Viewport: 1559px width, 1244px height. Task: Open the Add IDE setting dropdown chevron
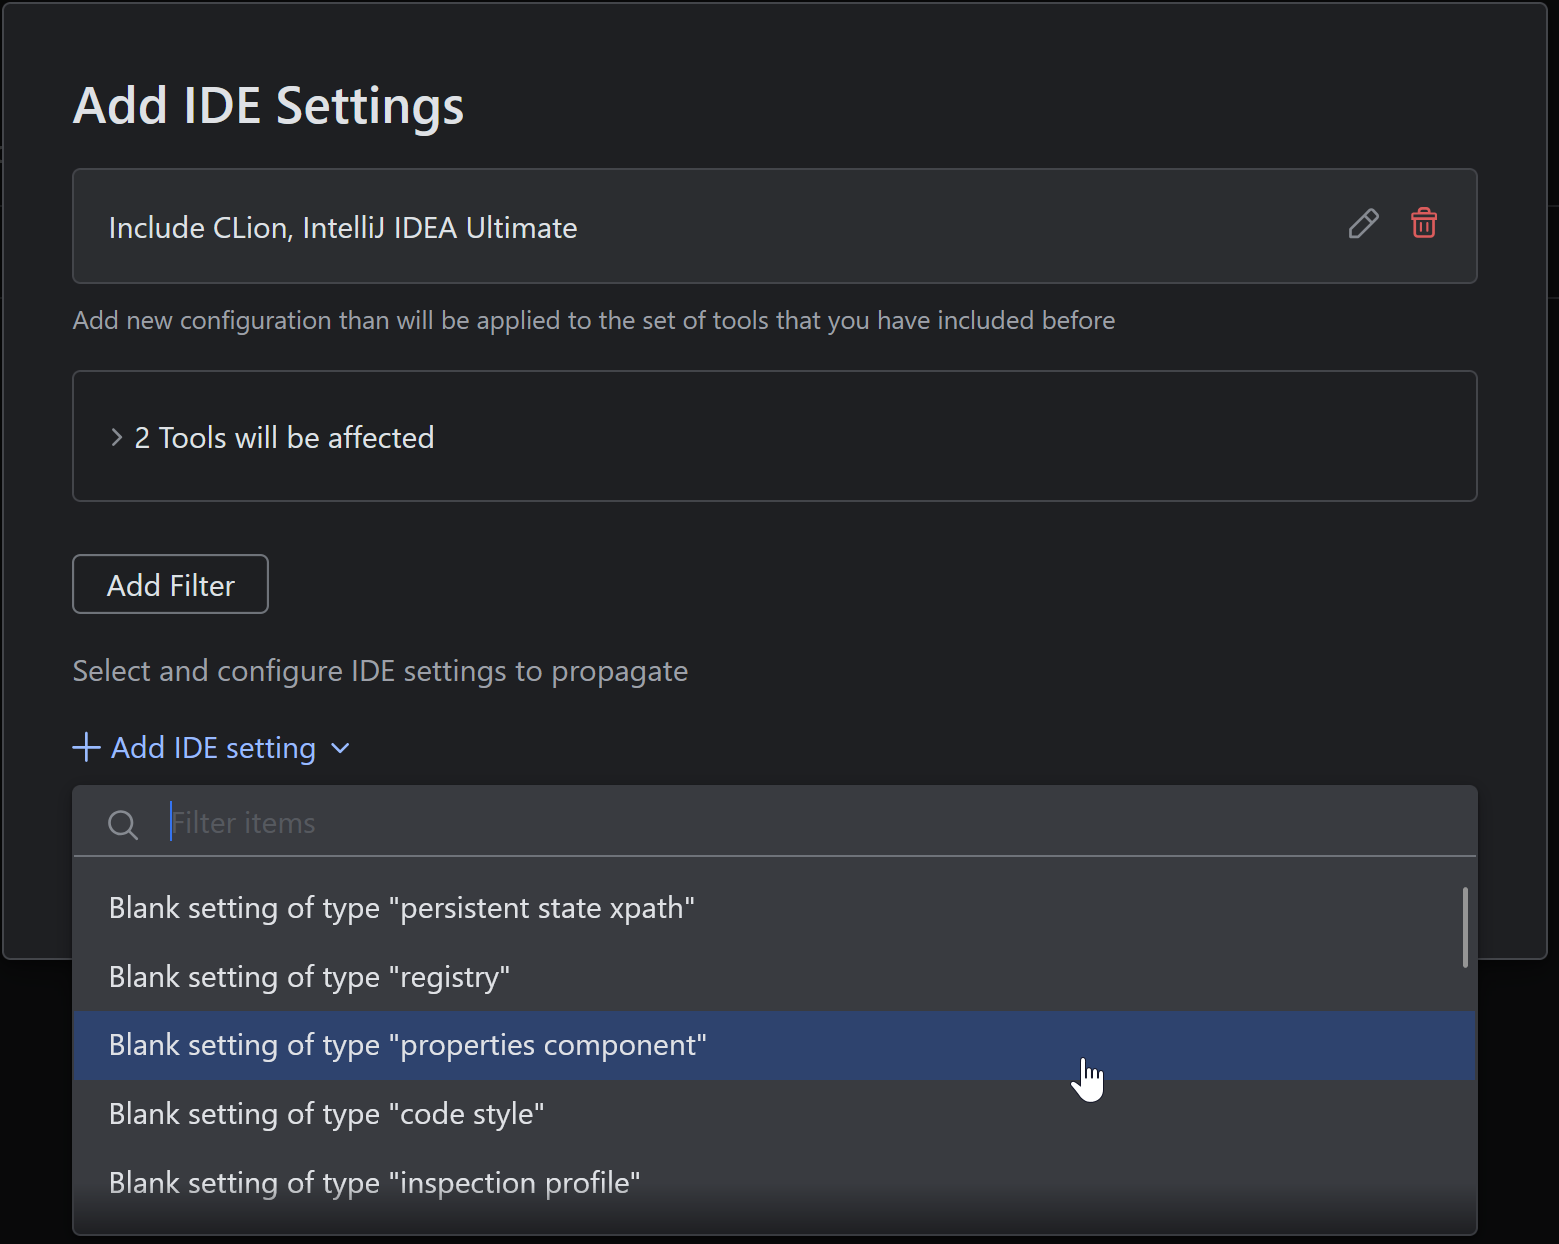[x=339, y=748]
